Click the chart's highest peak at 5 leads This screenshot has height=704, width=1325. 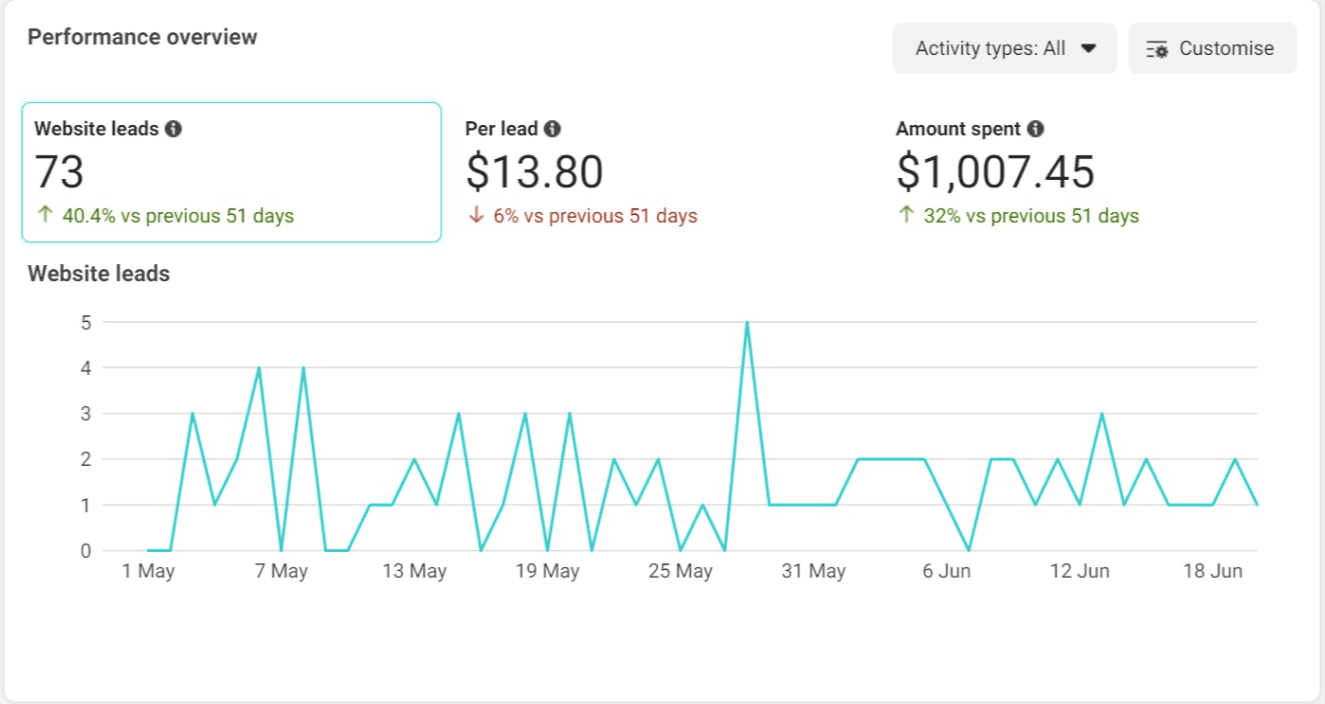747,323
